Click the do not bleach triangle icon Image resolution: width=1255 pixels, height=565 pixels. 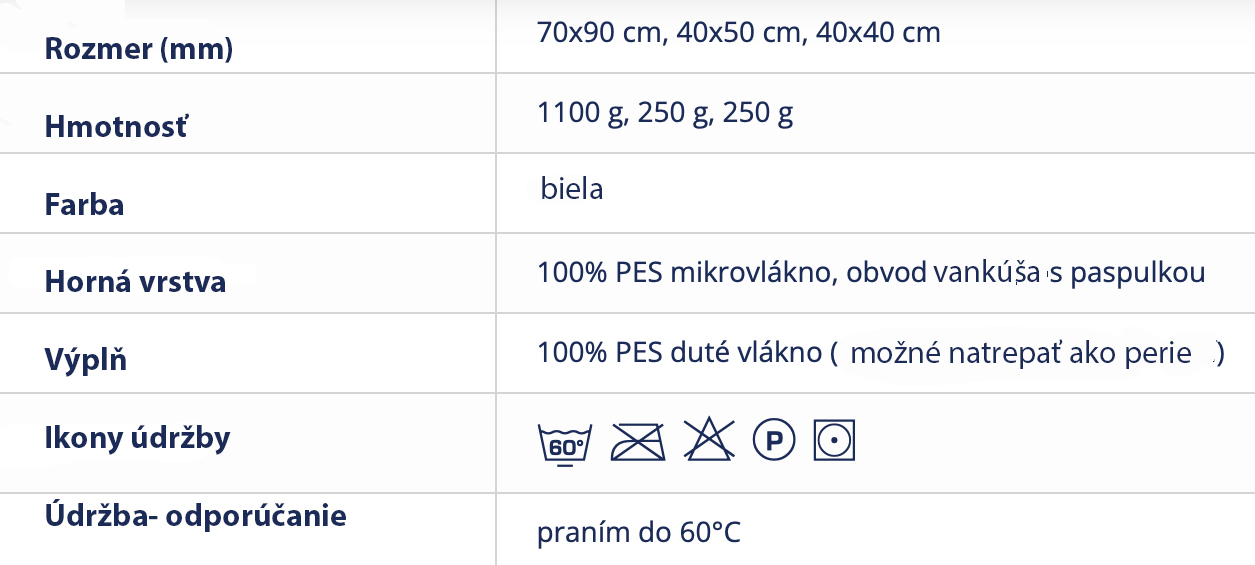709,439
